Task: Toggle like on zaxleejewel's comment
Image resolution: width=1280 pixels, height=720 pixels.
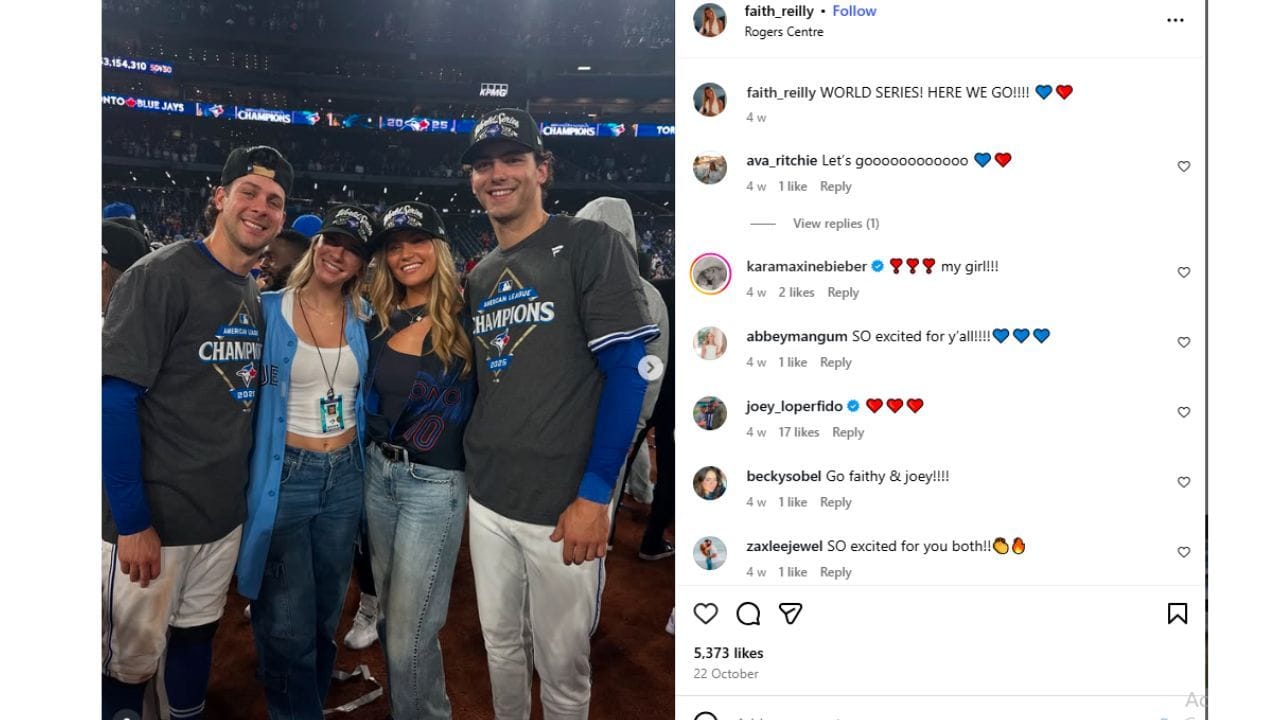Action: (1183, 551)
